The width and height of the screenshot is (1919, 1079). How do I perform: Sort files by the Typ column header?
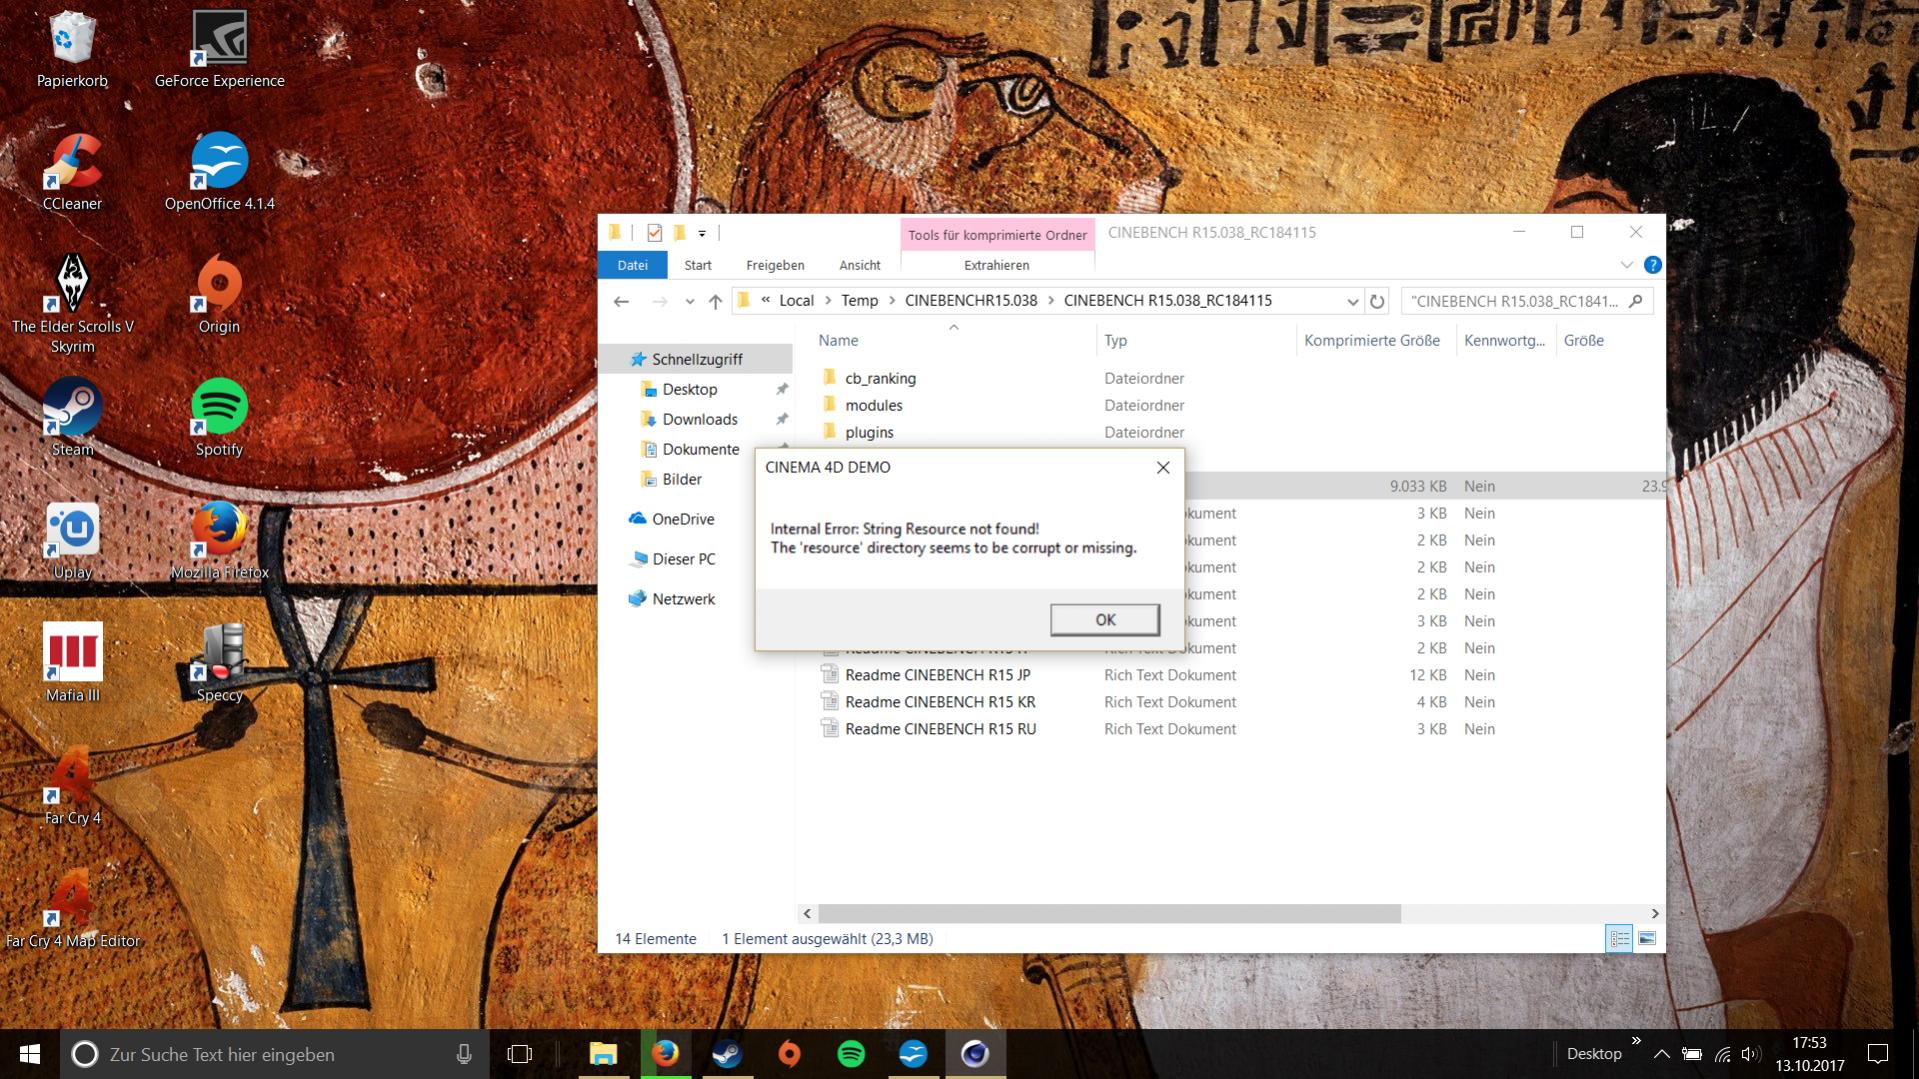(x=1116, y=340)
